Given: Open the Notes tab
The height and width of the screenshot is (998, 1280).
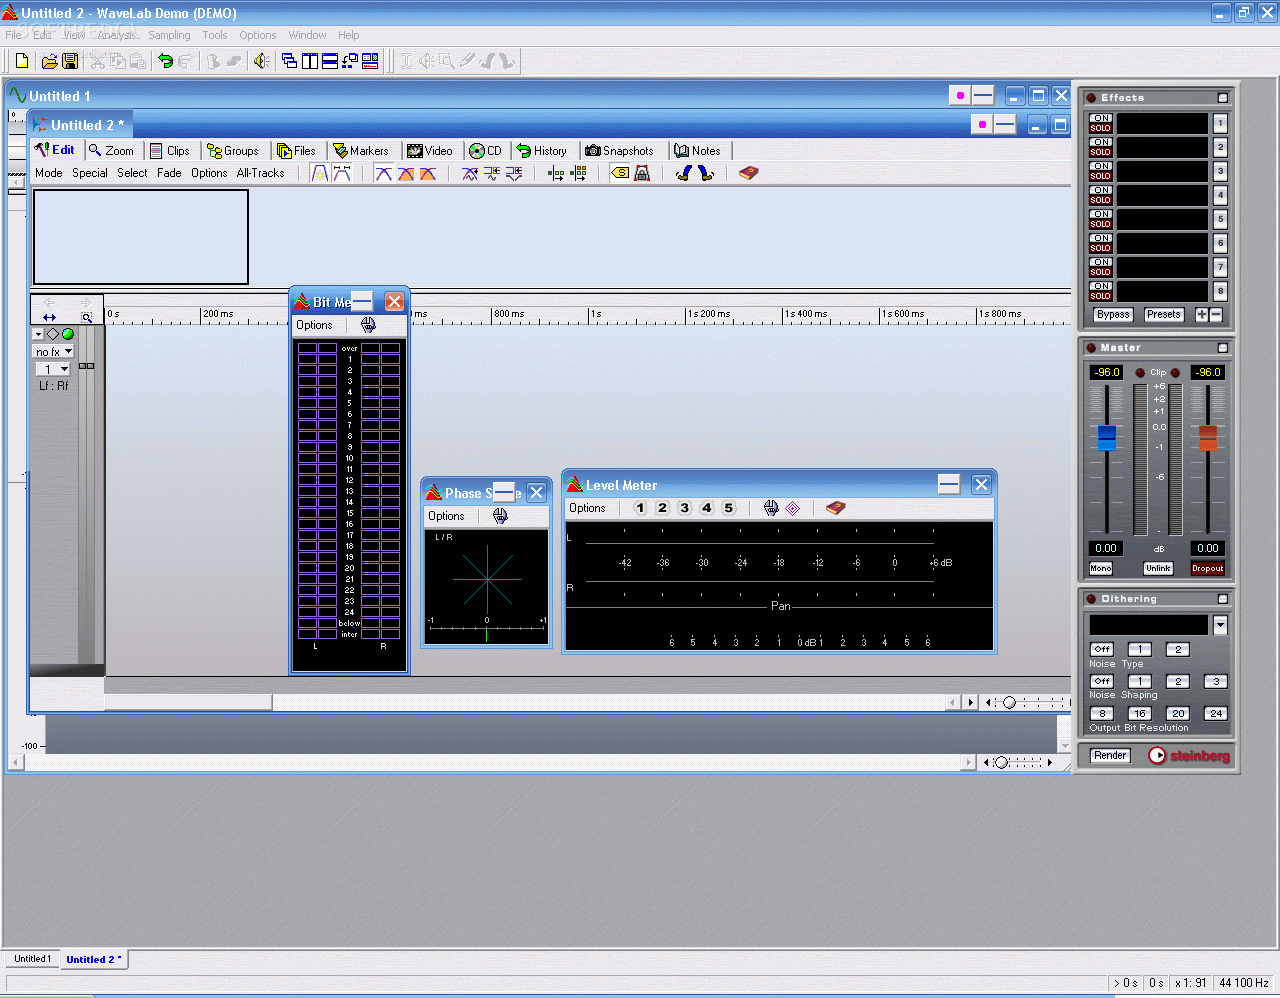Looking at the screenshot, I should [698, 151].
